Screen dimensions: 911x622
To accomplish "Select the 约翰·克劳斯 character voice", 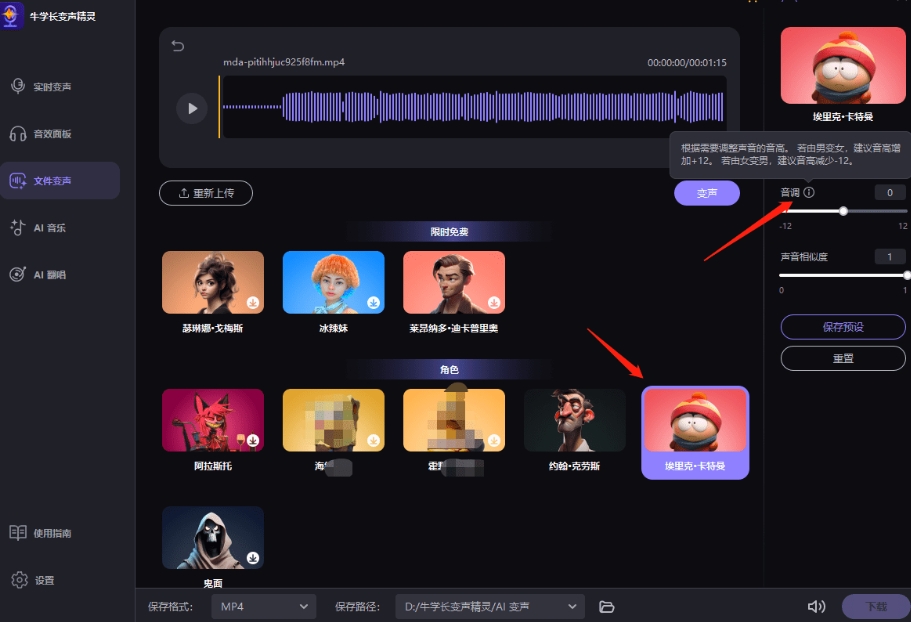I will (575, 430).
